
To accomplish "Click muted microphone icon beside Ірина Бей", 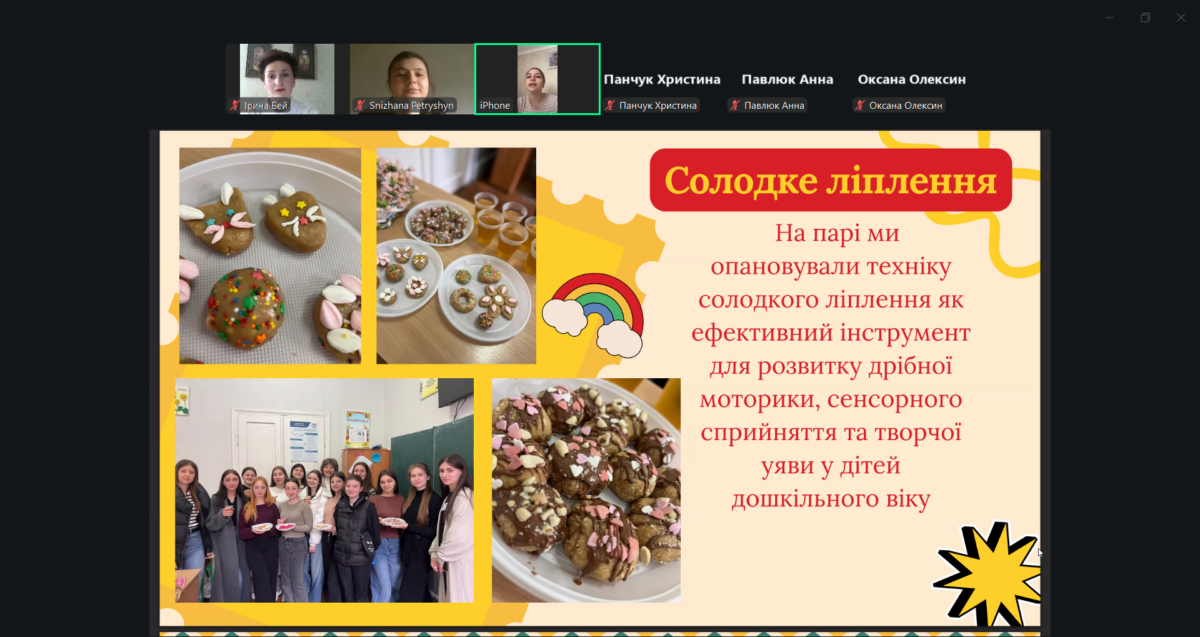I will coord(235,105).
